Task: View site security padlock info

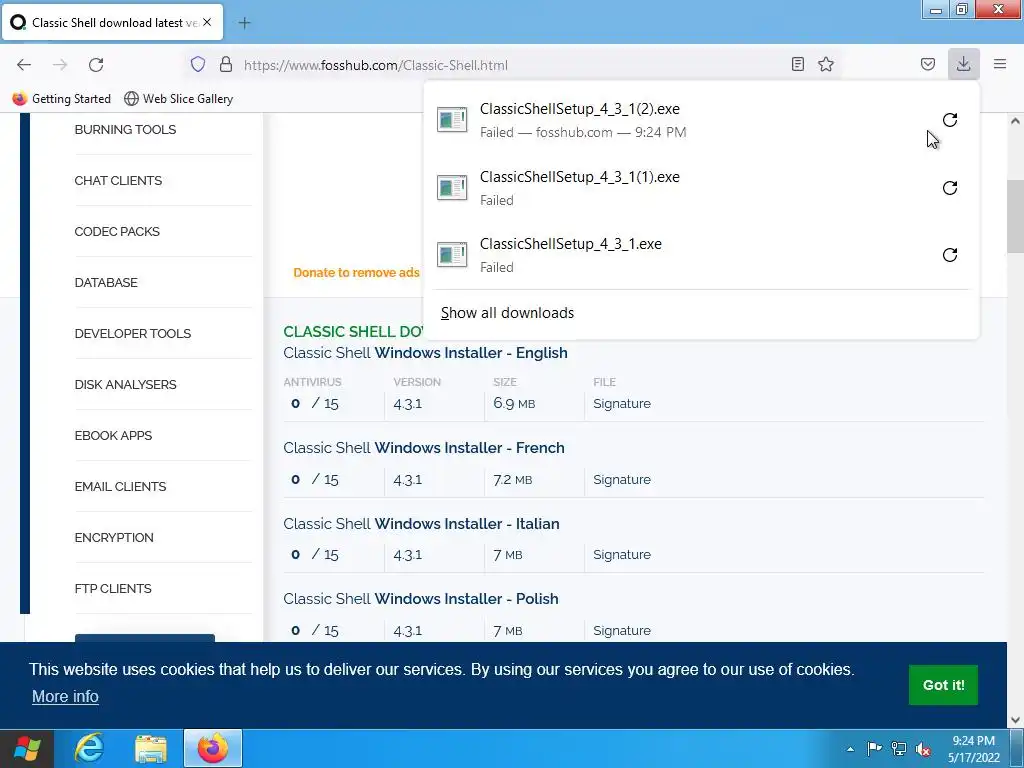Action: point(226,64)
